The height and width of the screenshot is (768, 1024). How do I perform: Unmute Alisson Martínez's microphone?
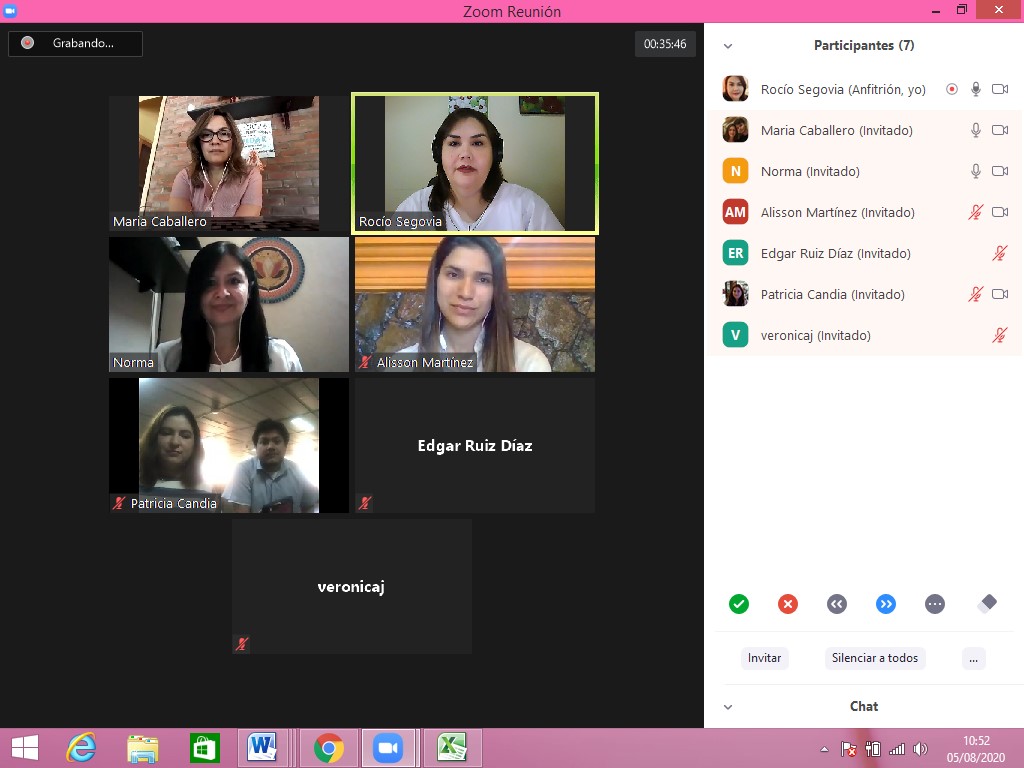[x=976, y=212]
